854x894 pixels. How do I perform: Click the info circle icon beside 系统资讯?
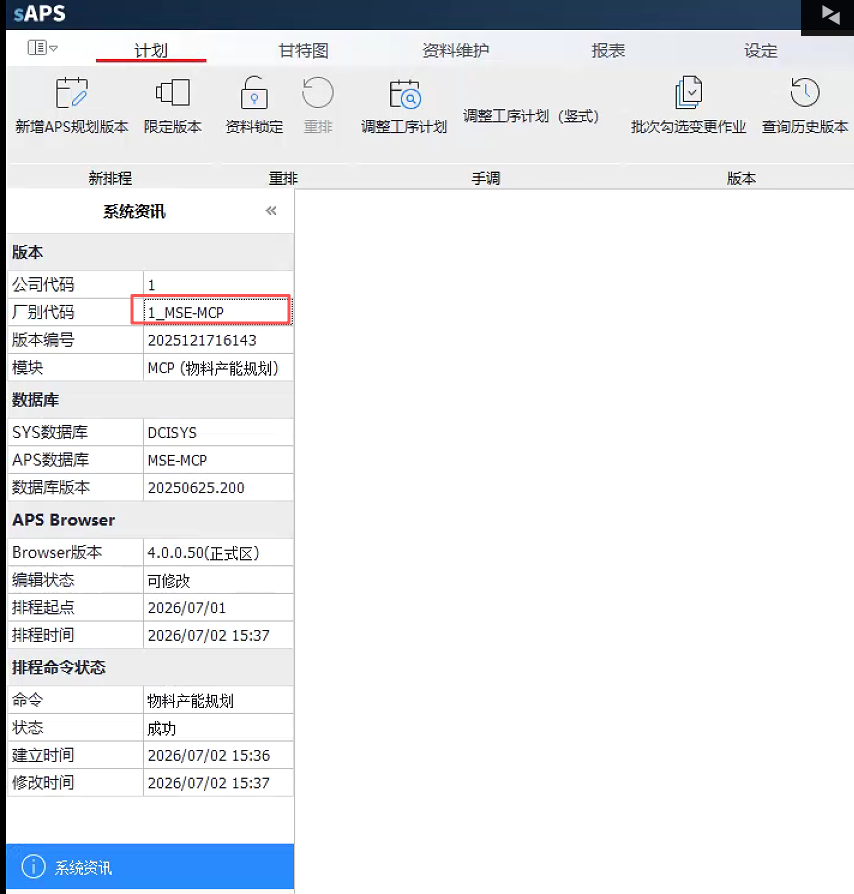click(x=33, y=867)
